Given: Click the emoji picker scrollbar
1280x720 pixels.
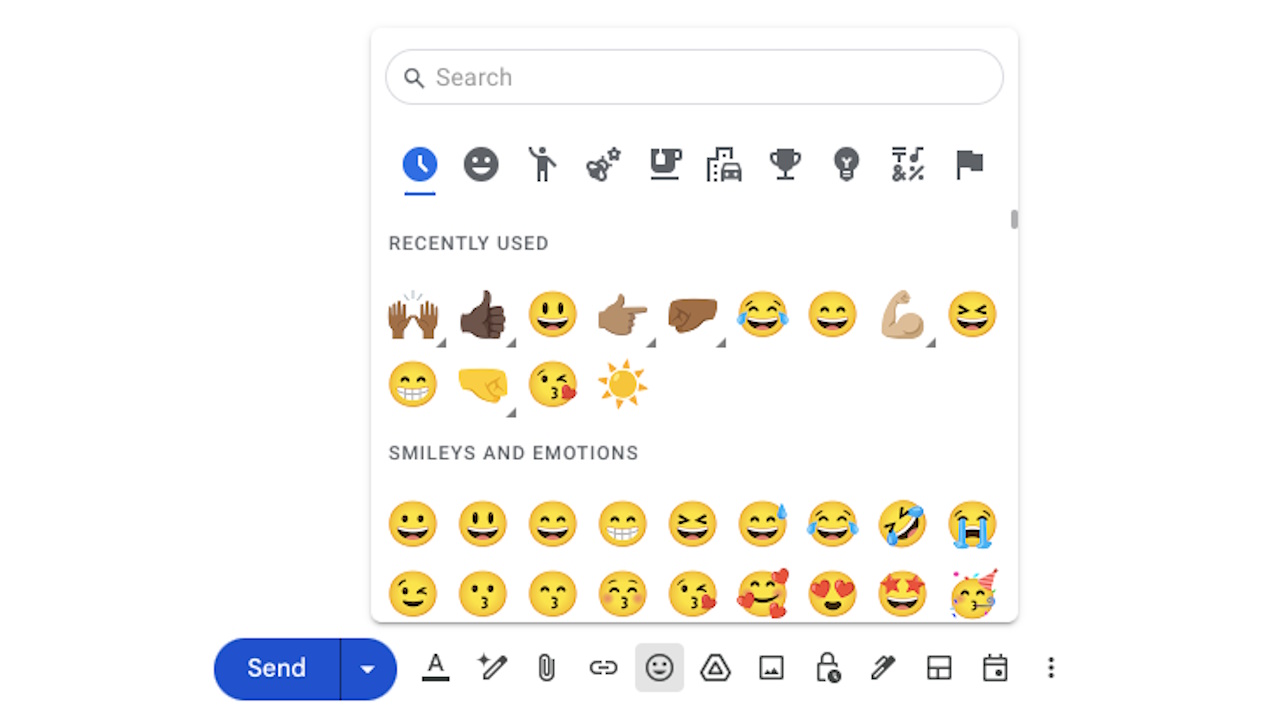Looking at the screenshot, I should [1014, 219].
